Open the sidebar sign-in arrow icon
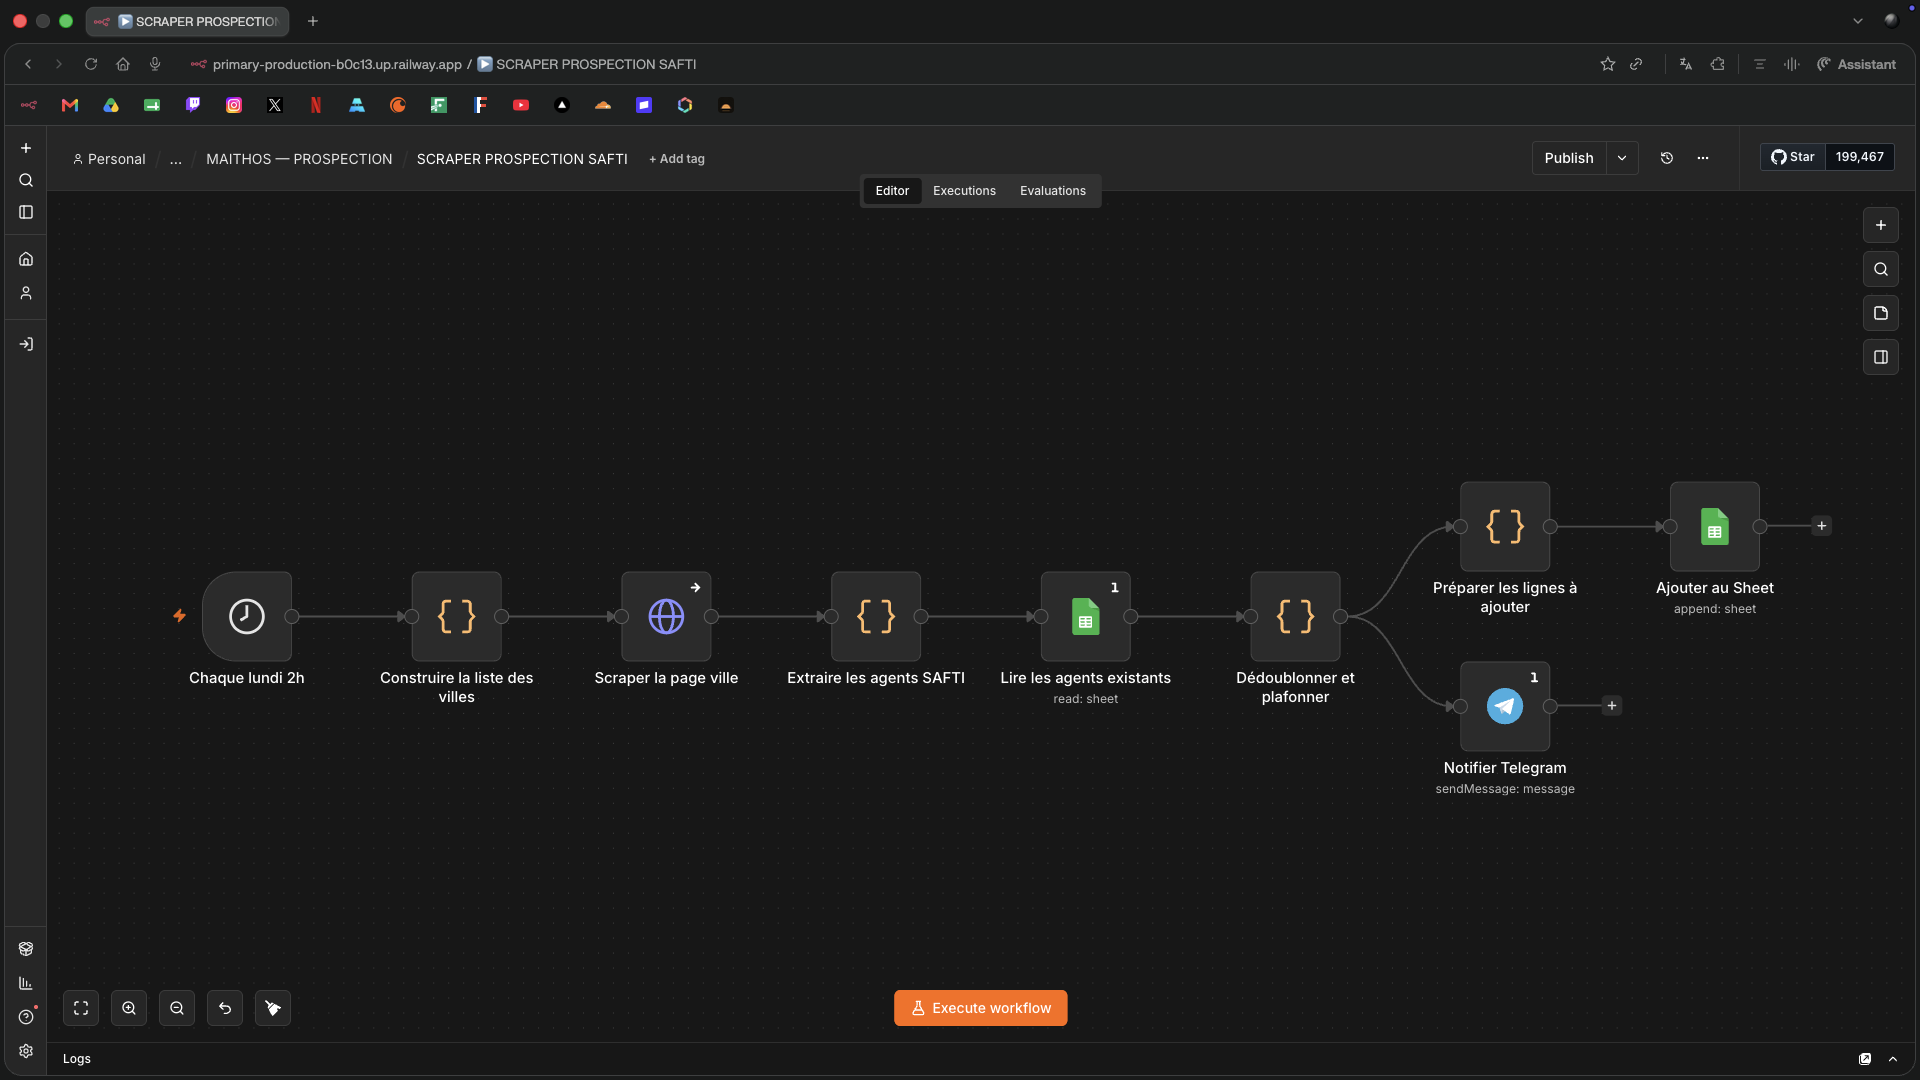1920x1080 pixels. [26, 344]
